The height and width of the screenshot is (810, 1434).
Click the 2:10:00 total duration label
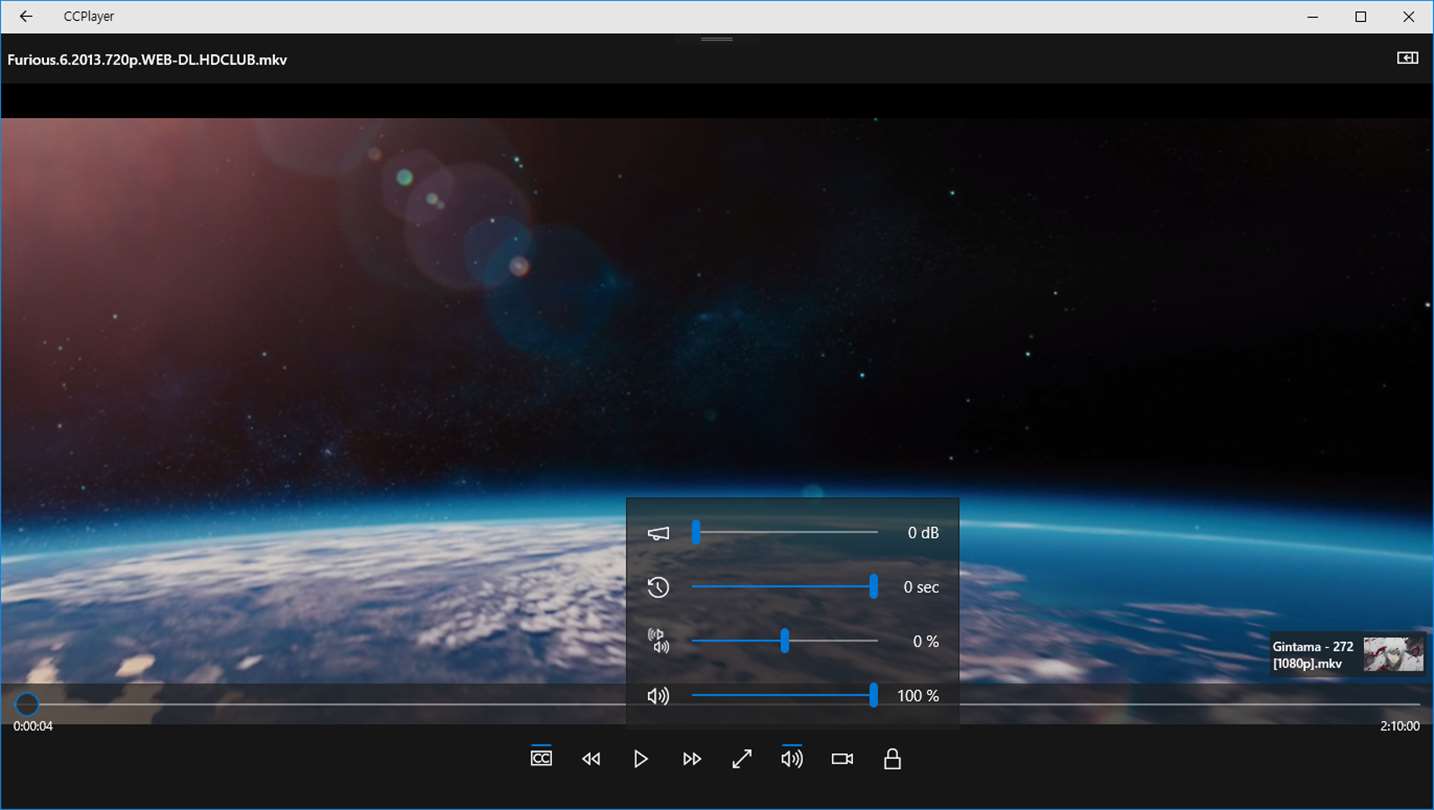tap(1400, 726)
